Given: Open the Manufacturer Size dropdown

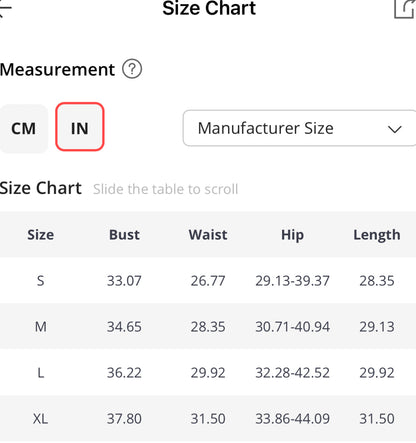Looking at the screenshot, I should tap(299, 128).
